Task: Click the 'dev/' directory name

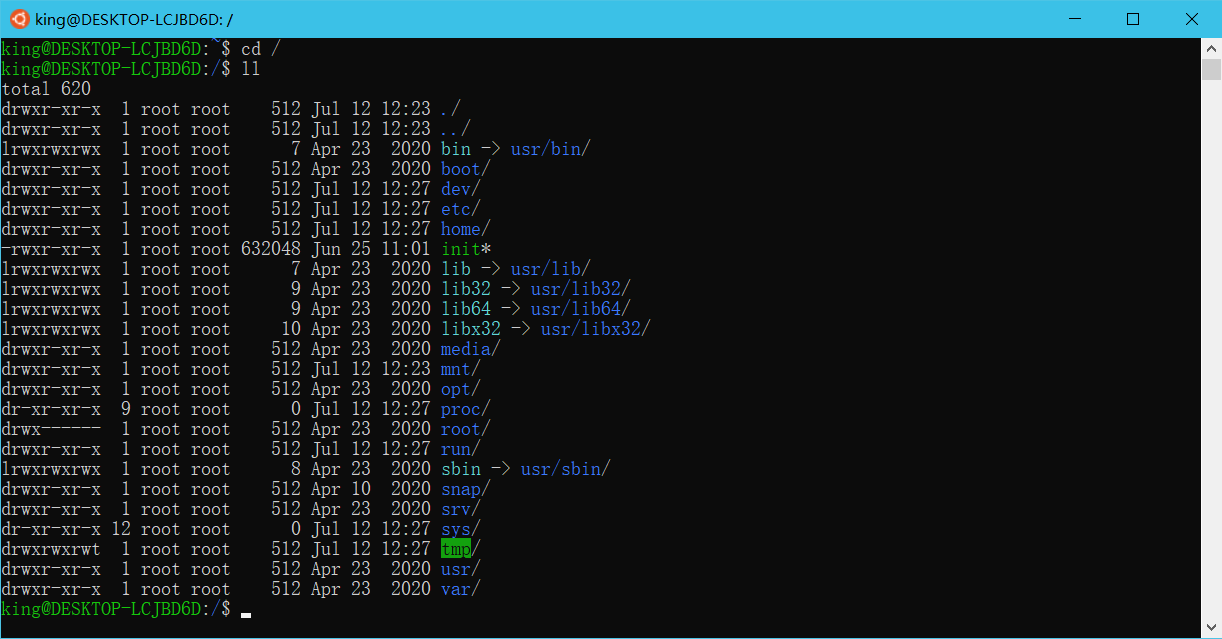Action: pos(461,189)
